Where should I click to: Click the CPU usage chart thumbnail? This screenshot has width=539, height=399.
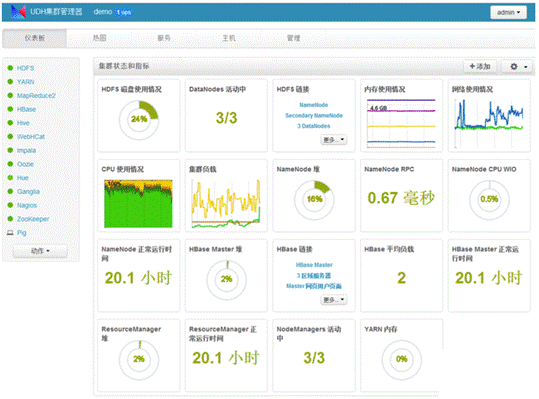(x=138, y=203)
